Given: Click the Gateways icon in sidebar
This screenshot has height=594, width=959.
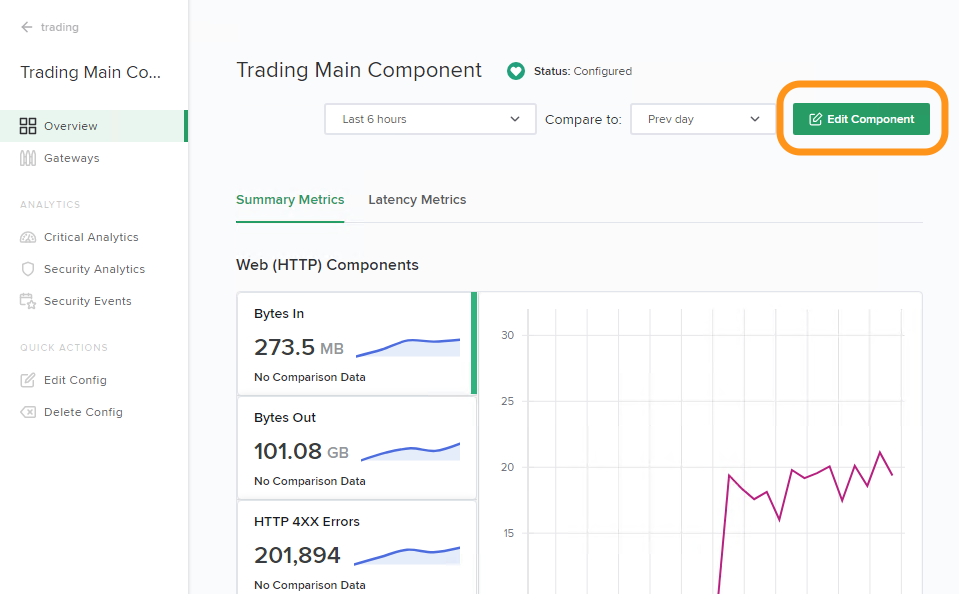Looking at the screenshot, I should [x=28, y=158].
